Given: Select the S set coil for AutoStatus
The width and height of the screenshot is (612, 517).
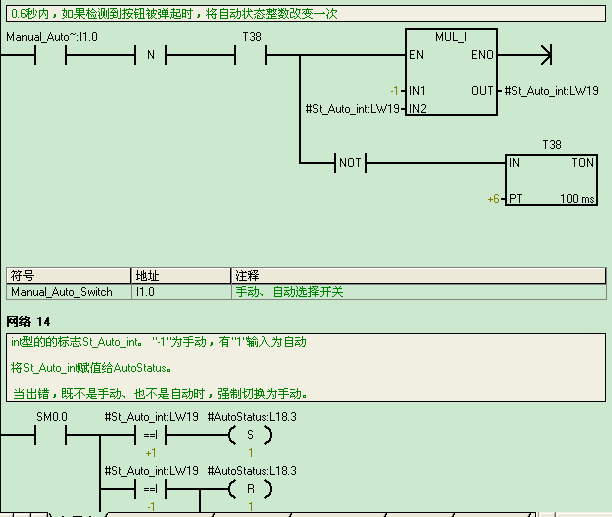Looking at the screenshot, I should tap(250, 435).
